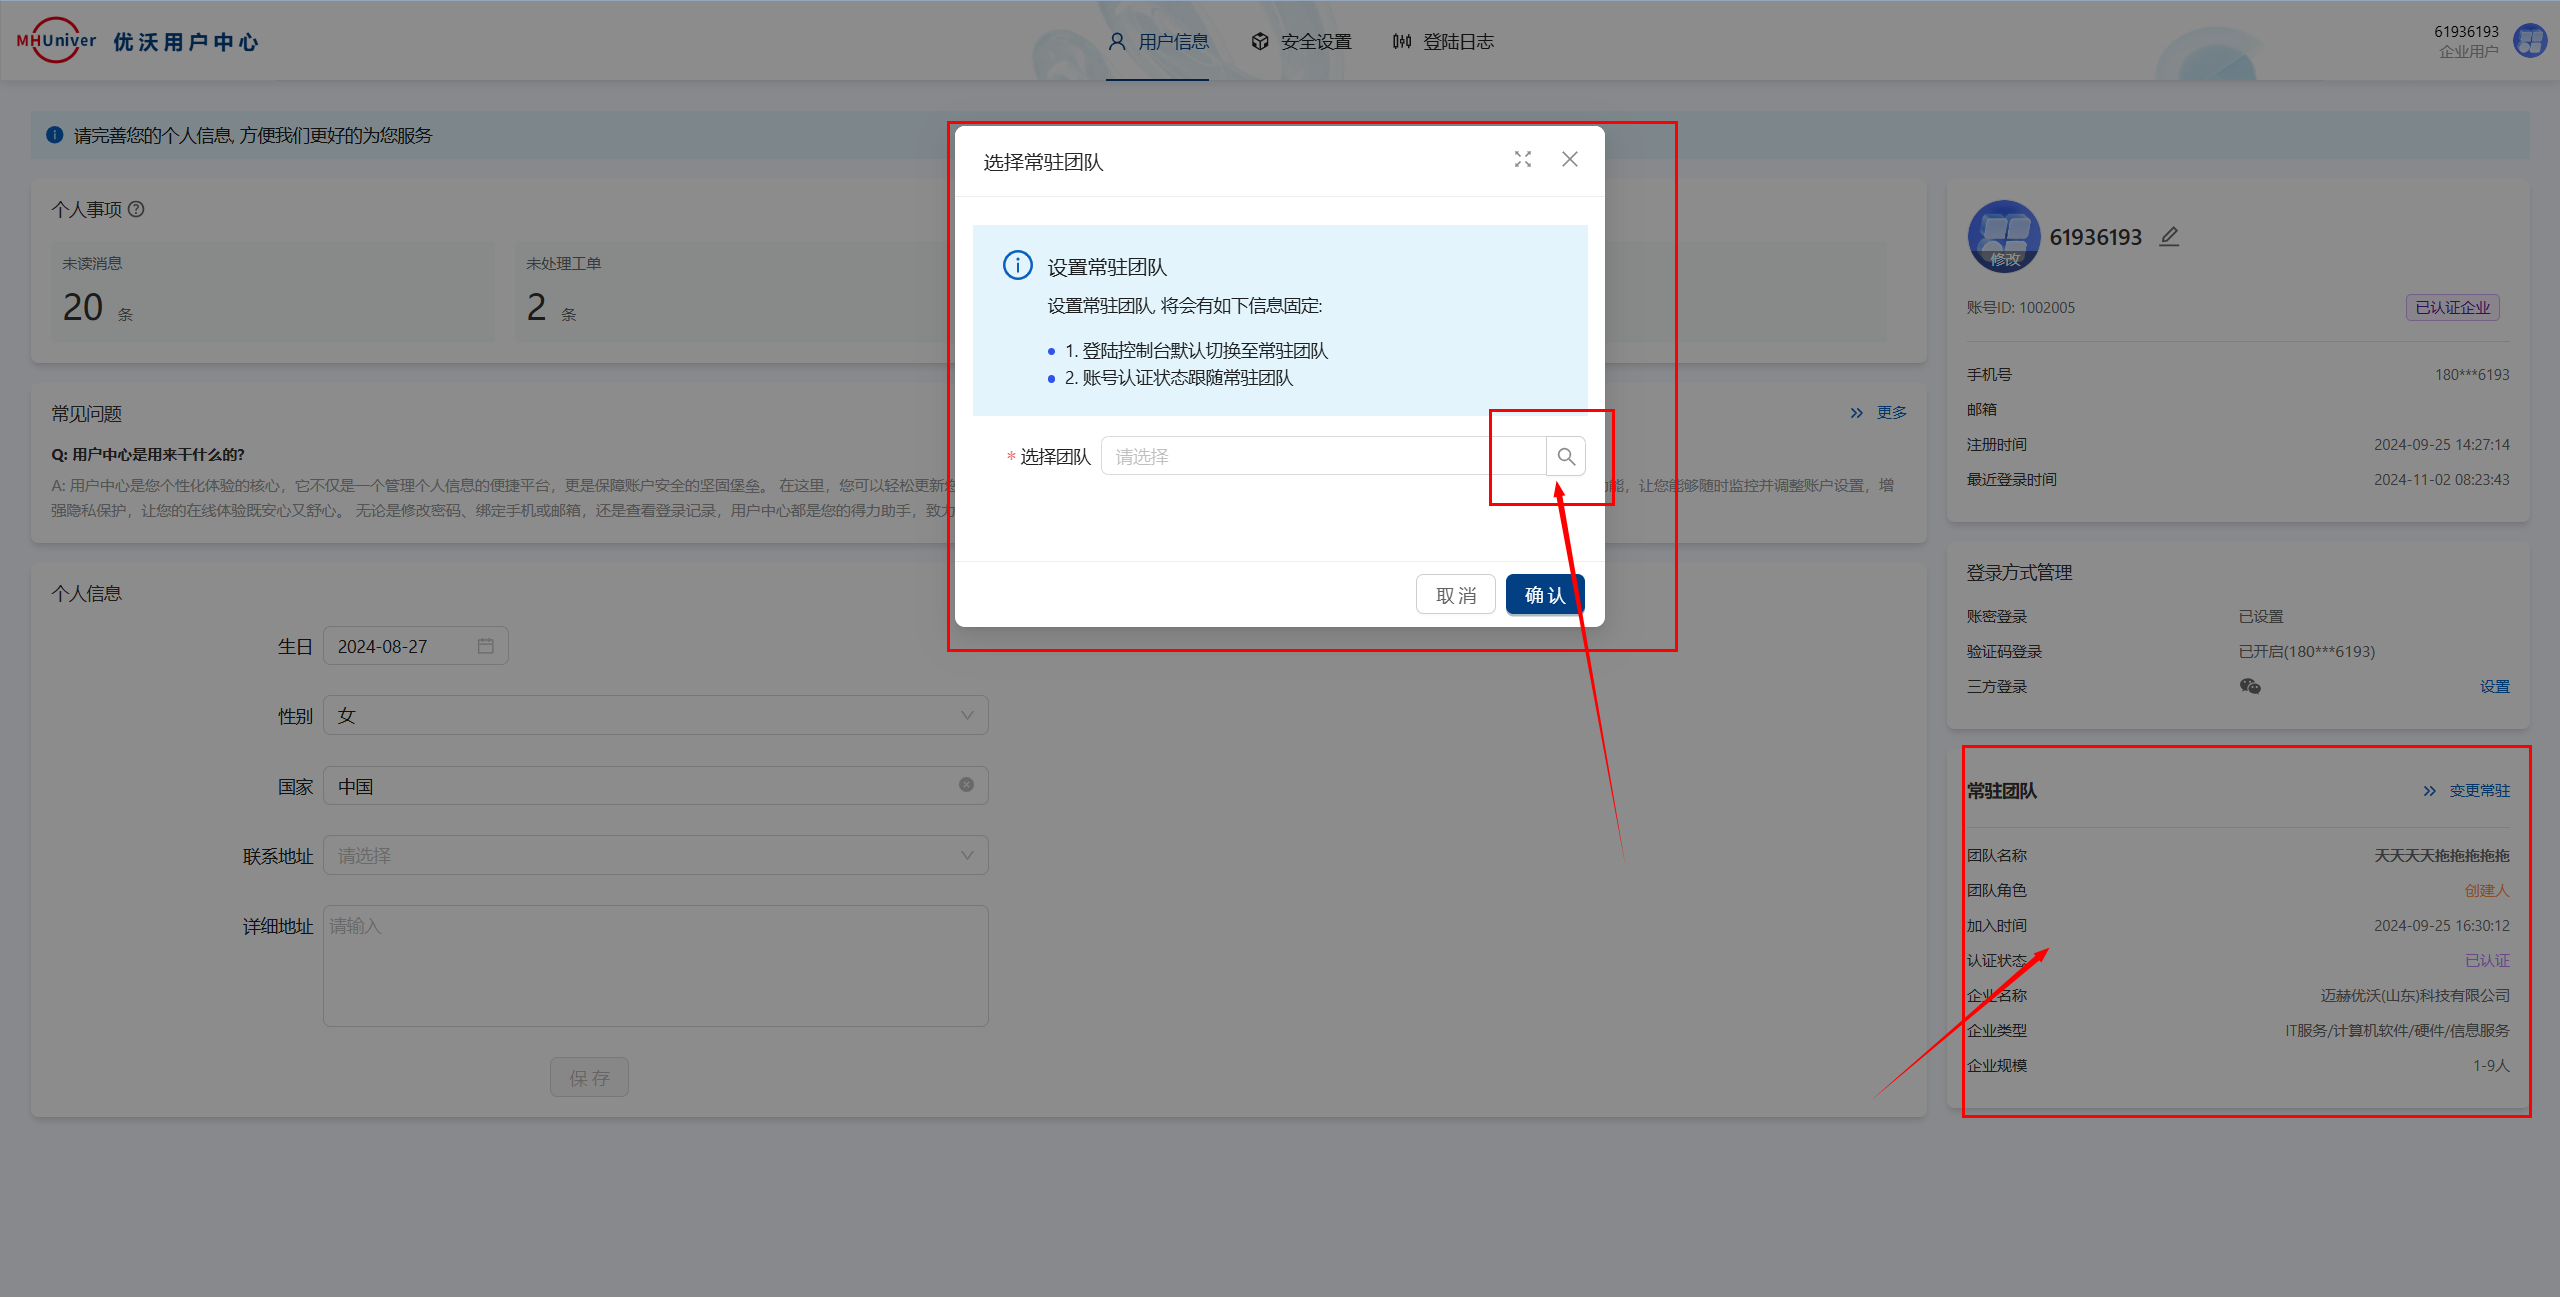This screenshot has height=1297, width=2560.
Task: Click the 确认 button
Action: pyautogui.click(x=1544, y=595)
